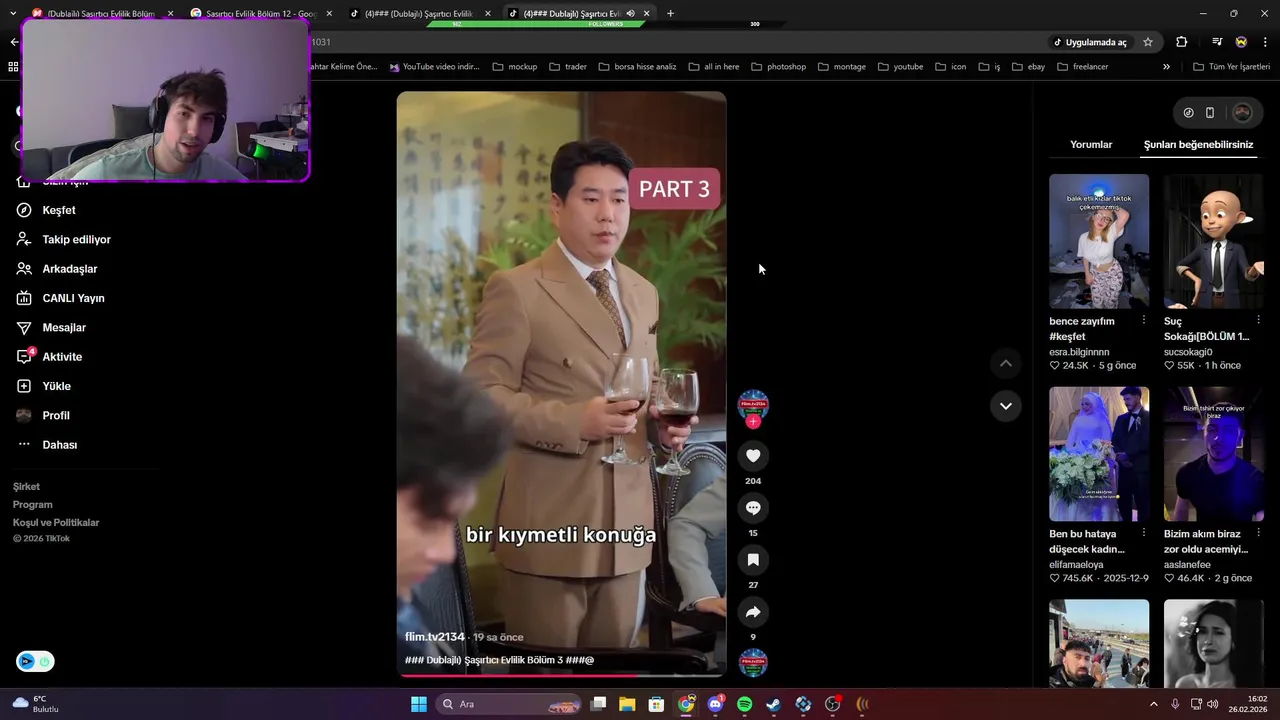Open Discord from the taskbar
1280x720 pixels.
click(715, 704)
